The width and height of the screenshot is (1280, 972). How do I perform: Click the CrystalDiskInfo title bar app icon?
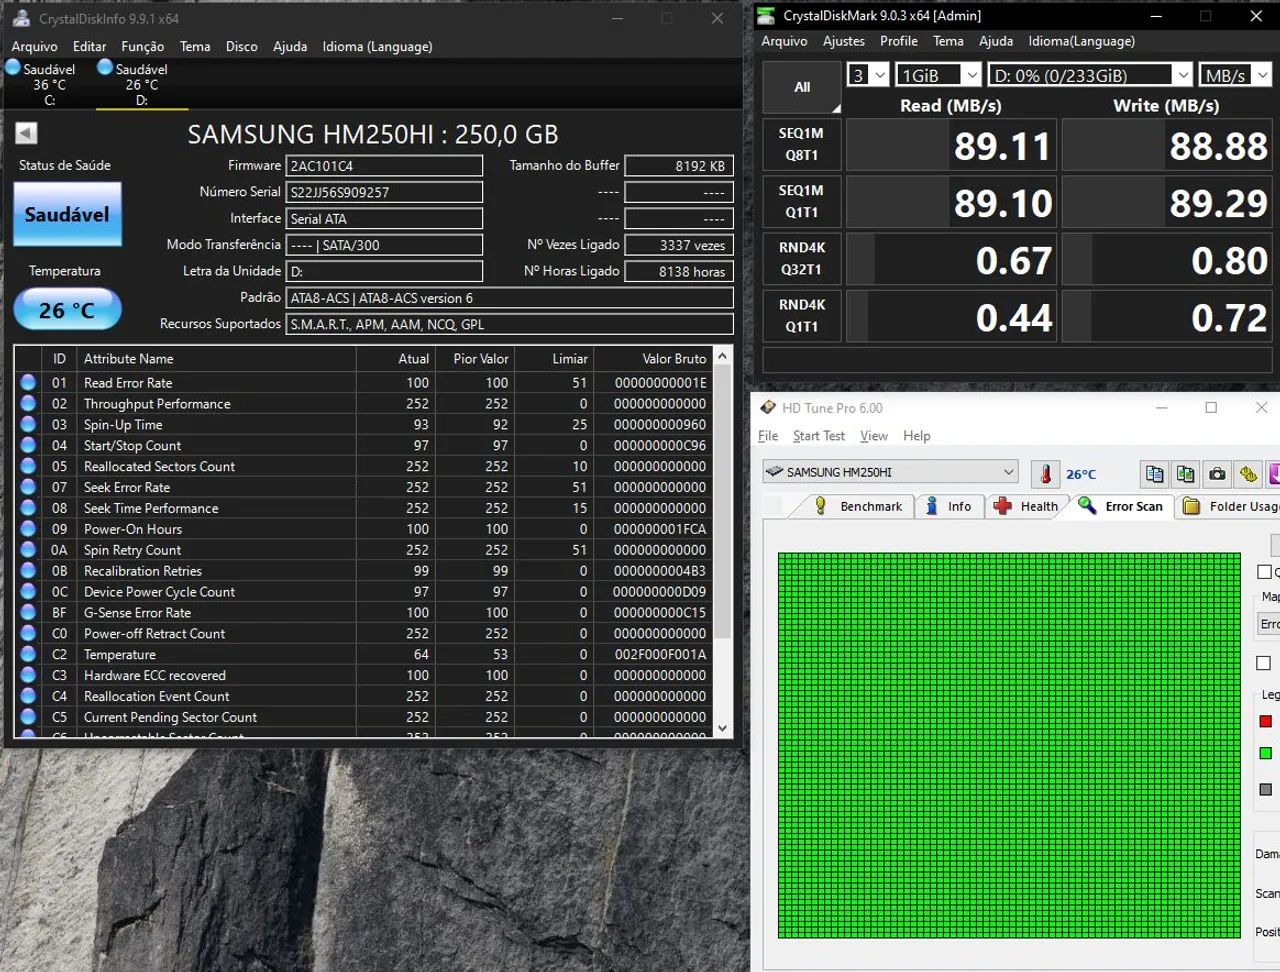point(21,18)
